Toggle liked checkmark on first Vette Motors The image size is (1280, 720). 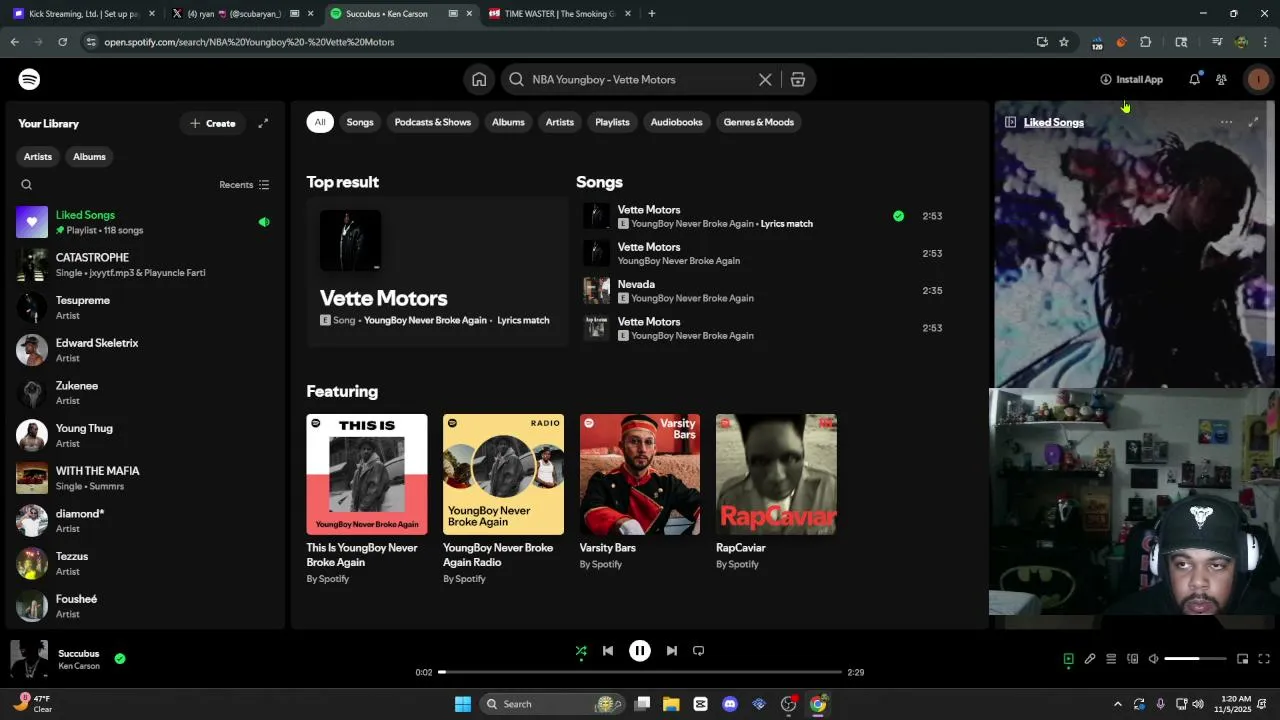click(x=898, y=216)
